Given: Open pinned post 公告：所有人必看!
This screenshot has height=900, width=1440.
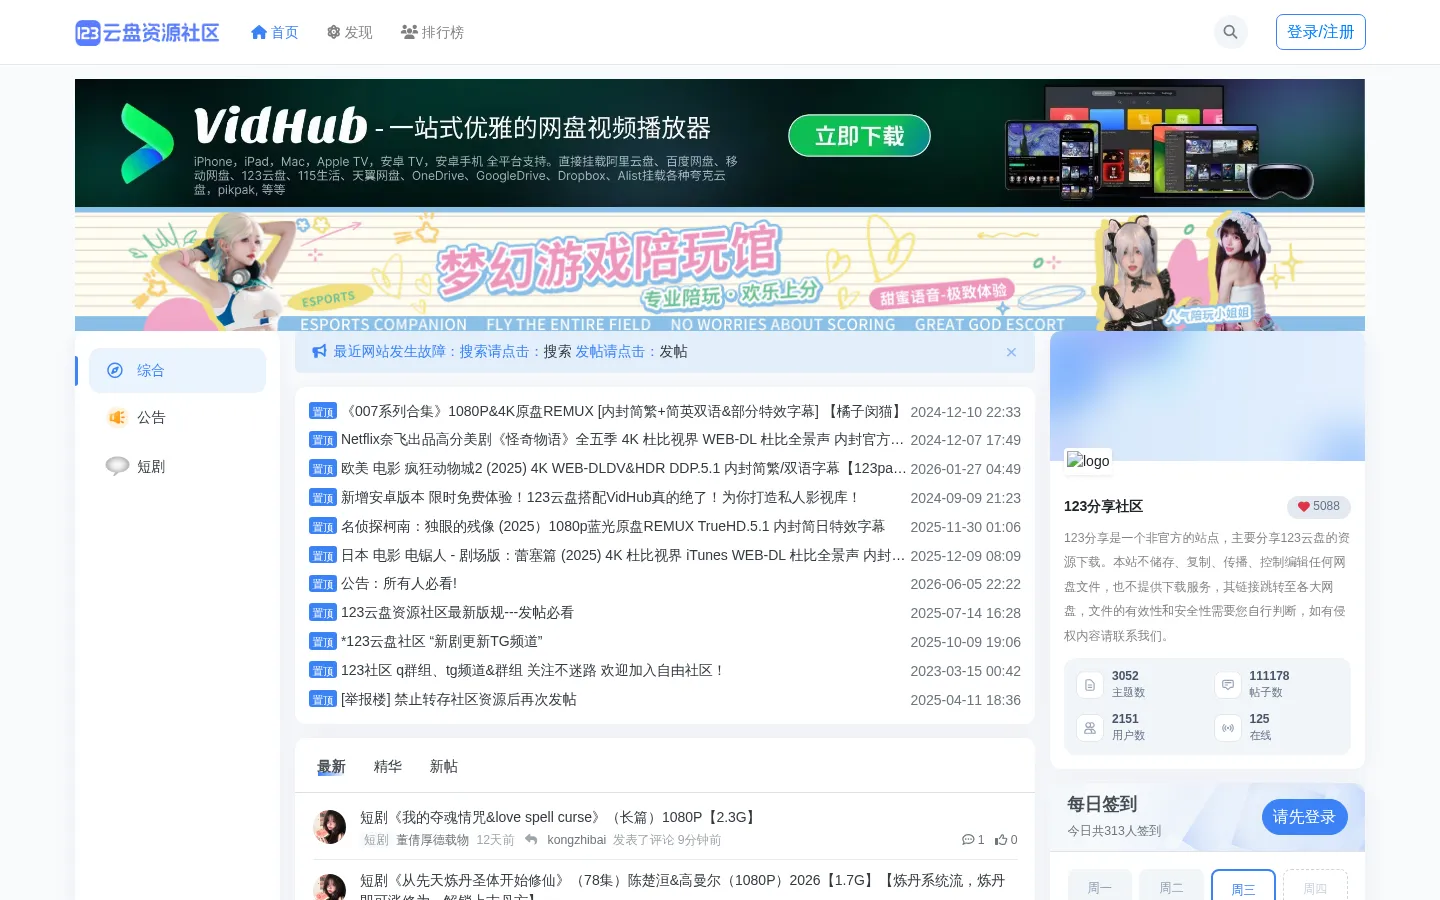Looking at the screenshot, I should pyautogui.click(x=399, y=583).
